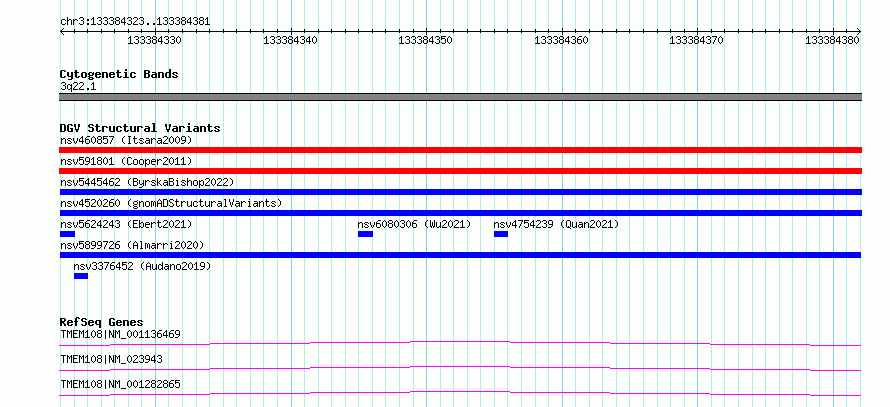Select the blue nsv5445462 variant bar
The height and width of the screenshot is (407, 890).
pos(460,192)
